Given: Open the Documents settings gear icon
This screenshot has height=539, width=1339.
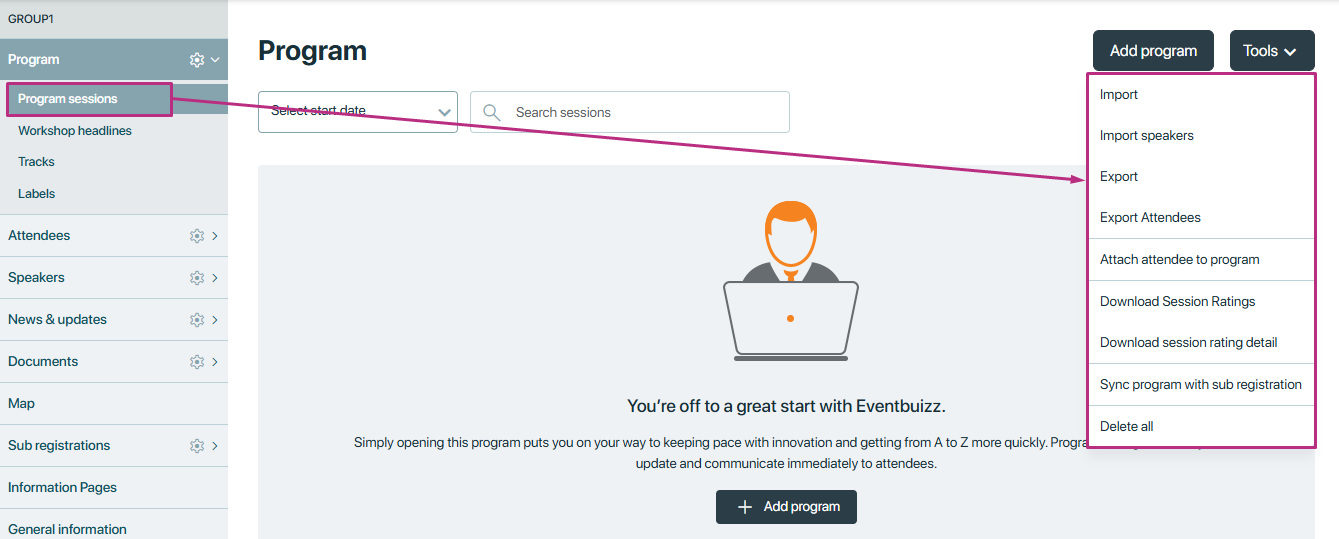Looking at the screenshot, I should click(x=197, y=362).
